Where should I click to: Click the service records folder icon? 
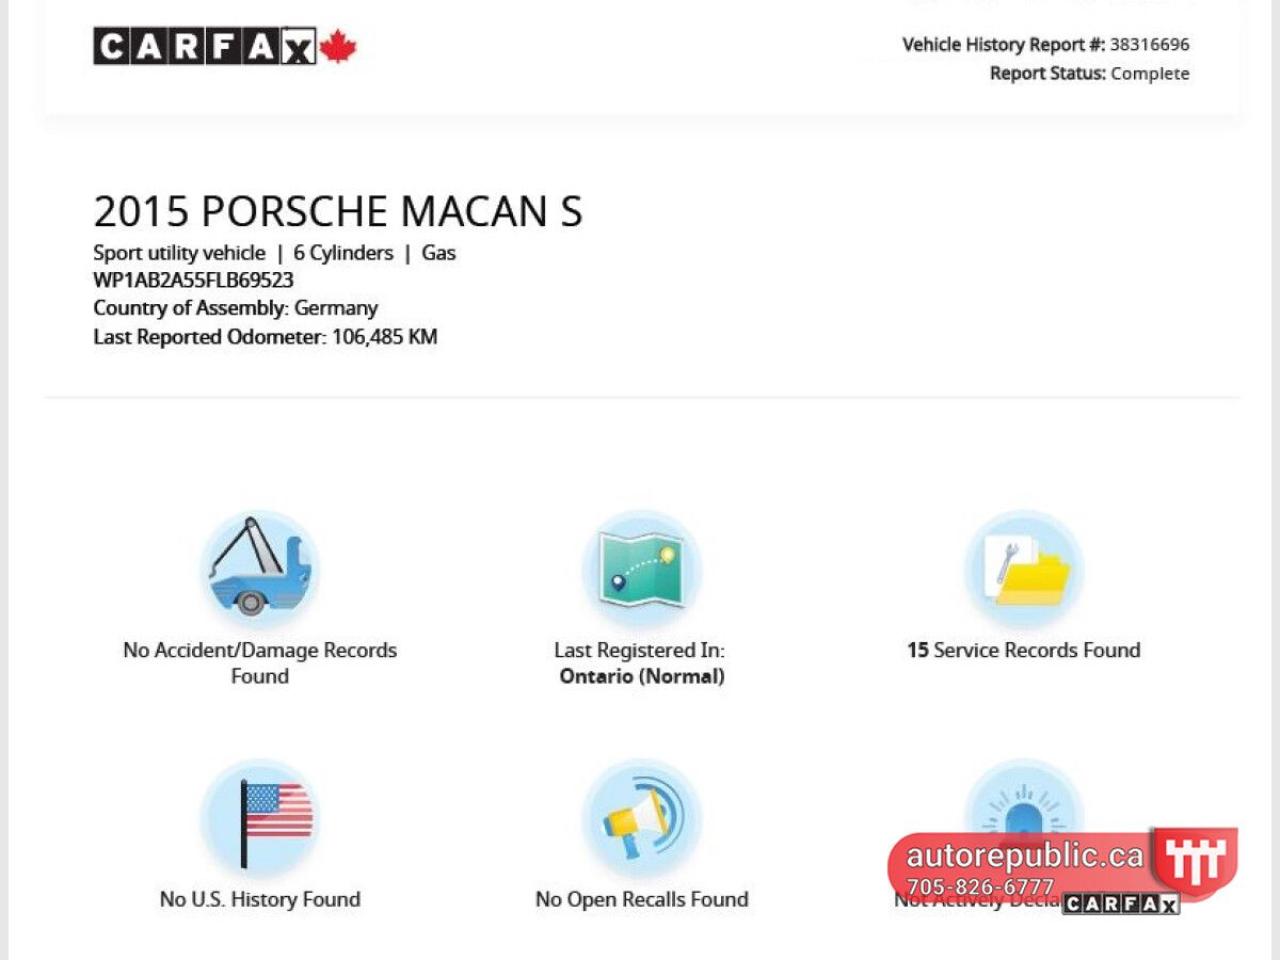pyautogui.click(x=1024, y=568)
